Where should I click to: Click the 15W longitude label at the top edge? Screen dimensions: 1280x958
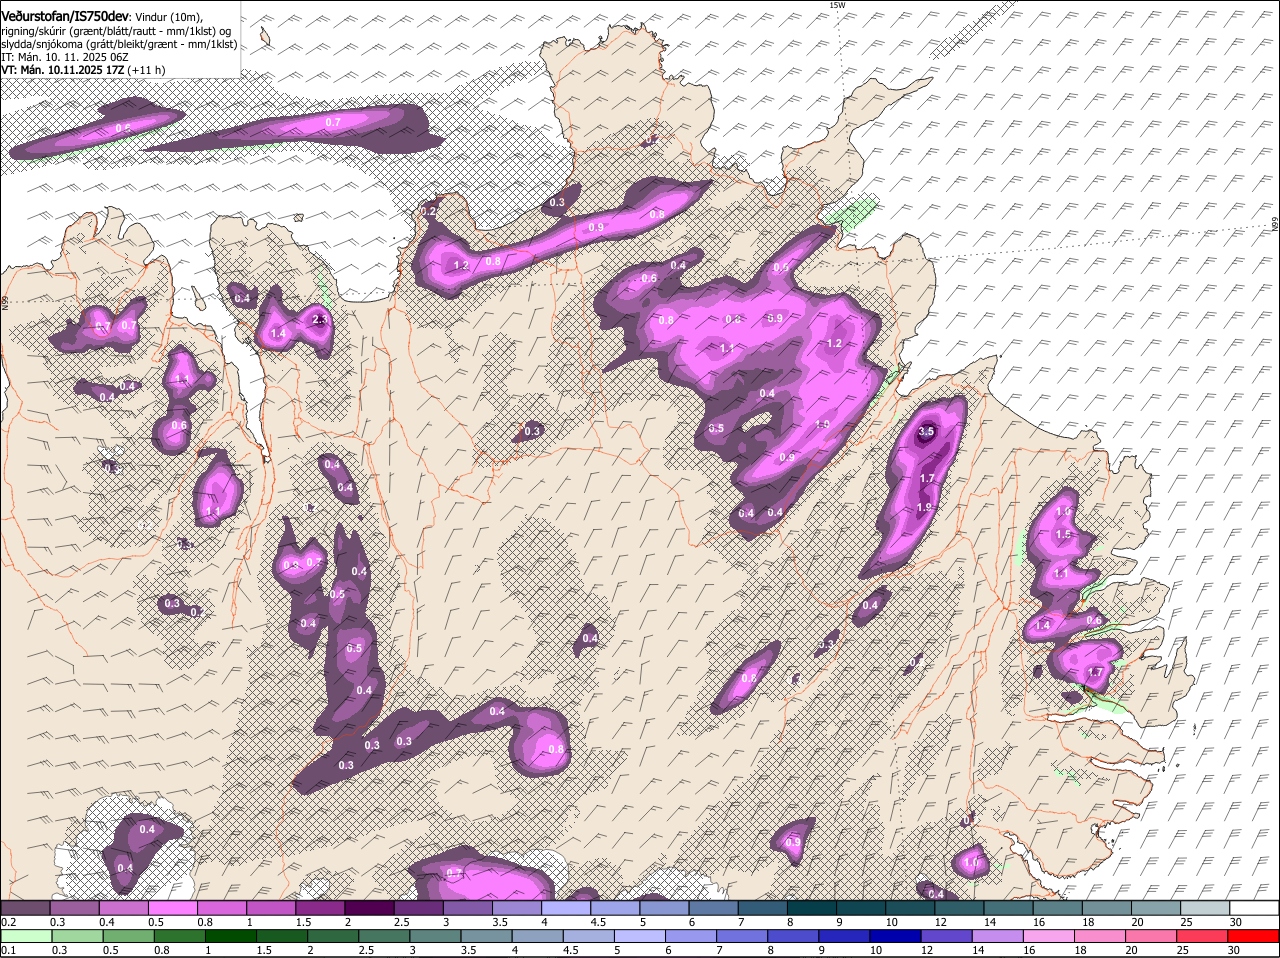[x=837, y=5]
